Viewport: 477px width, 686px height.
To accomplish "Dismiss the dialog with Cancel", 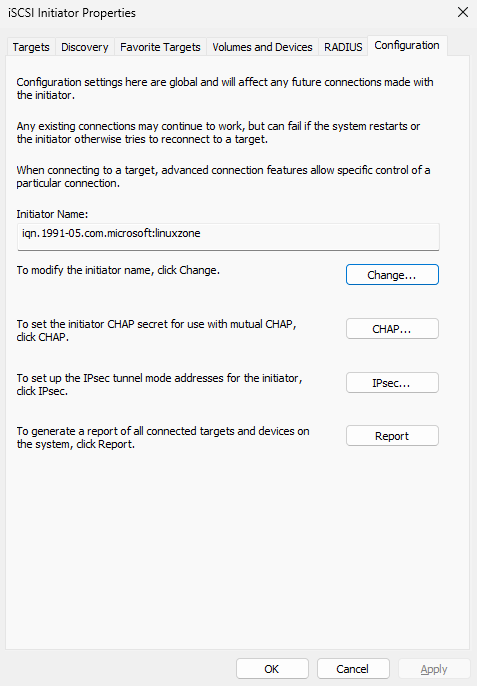I will tap(353, 668).
